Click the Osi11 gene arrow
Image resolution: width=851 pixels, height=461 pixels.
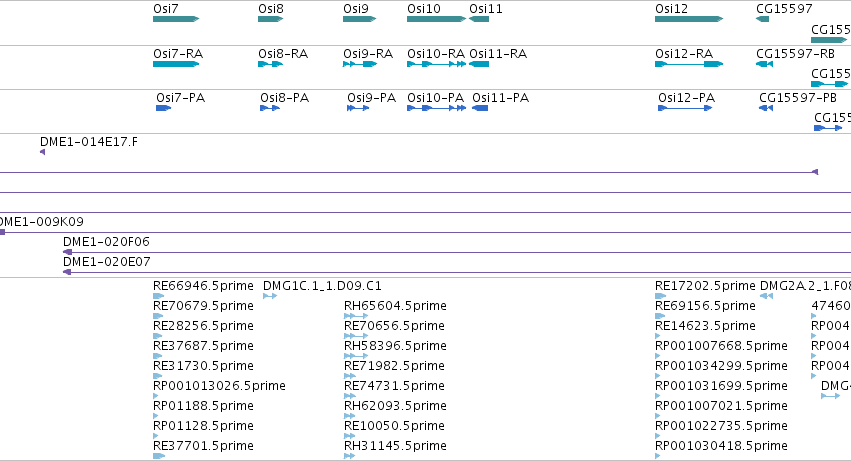point(479,19)
